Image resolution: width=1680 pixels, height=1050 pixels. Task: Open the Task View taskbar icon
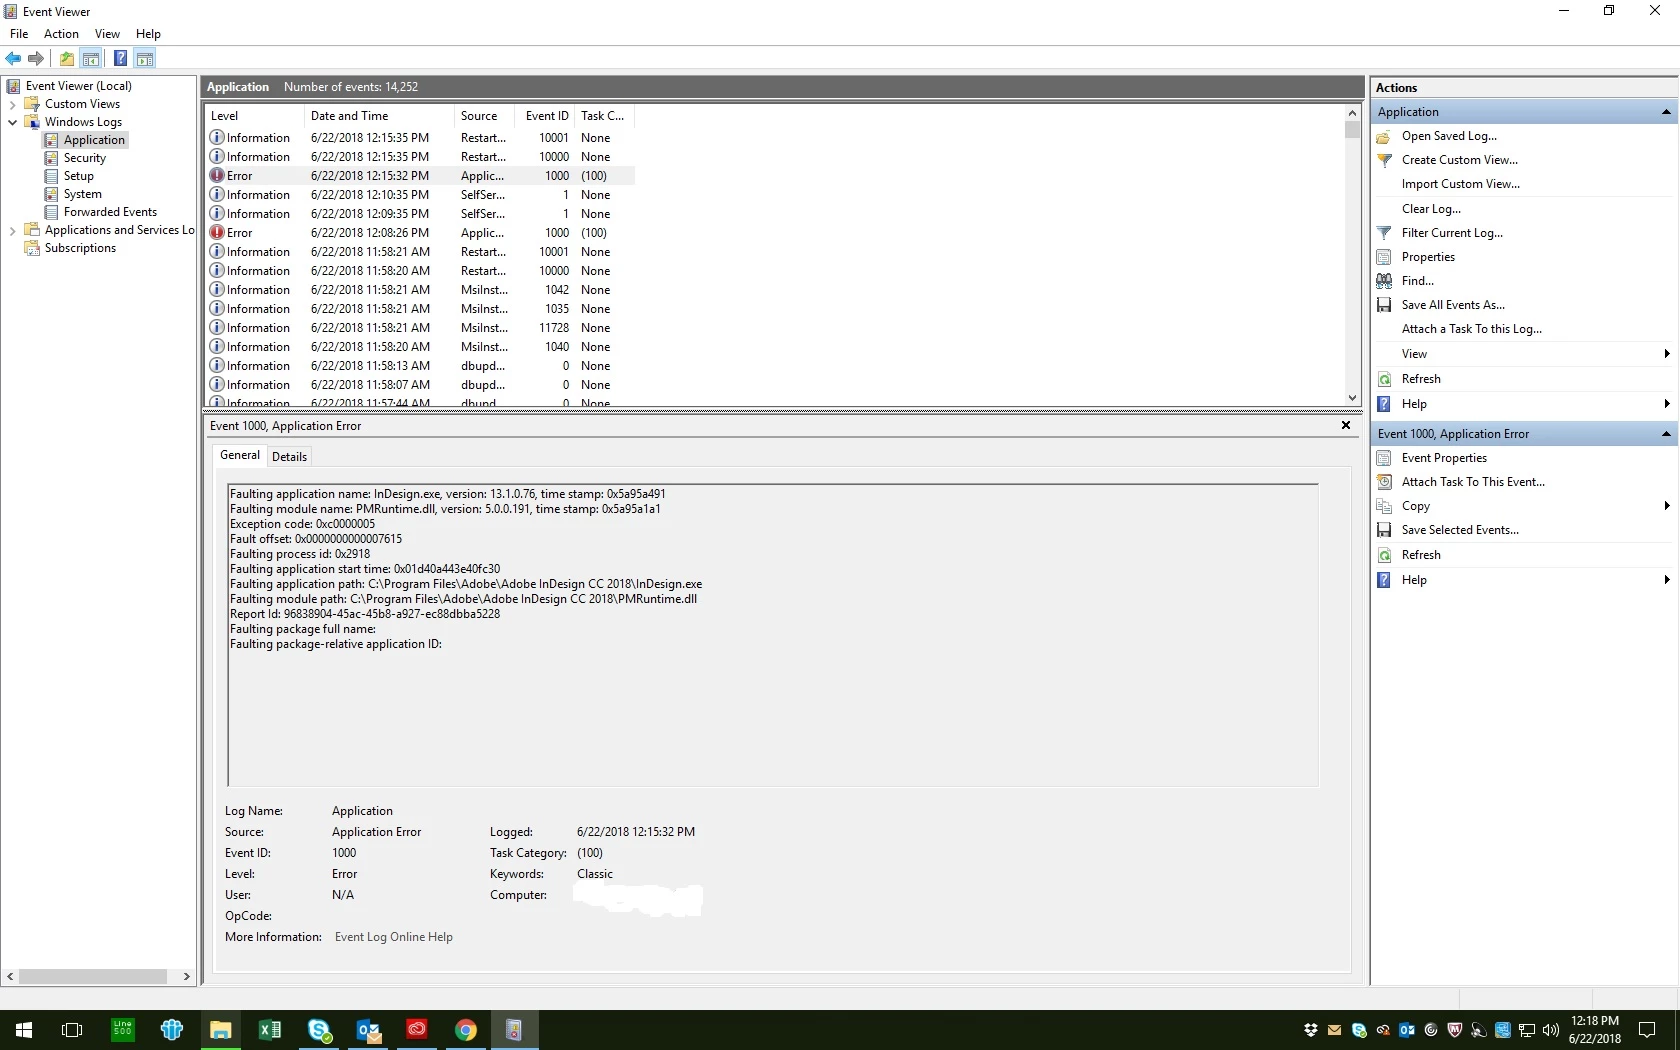(72, 1030)
